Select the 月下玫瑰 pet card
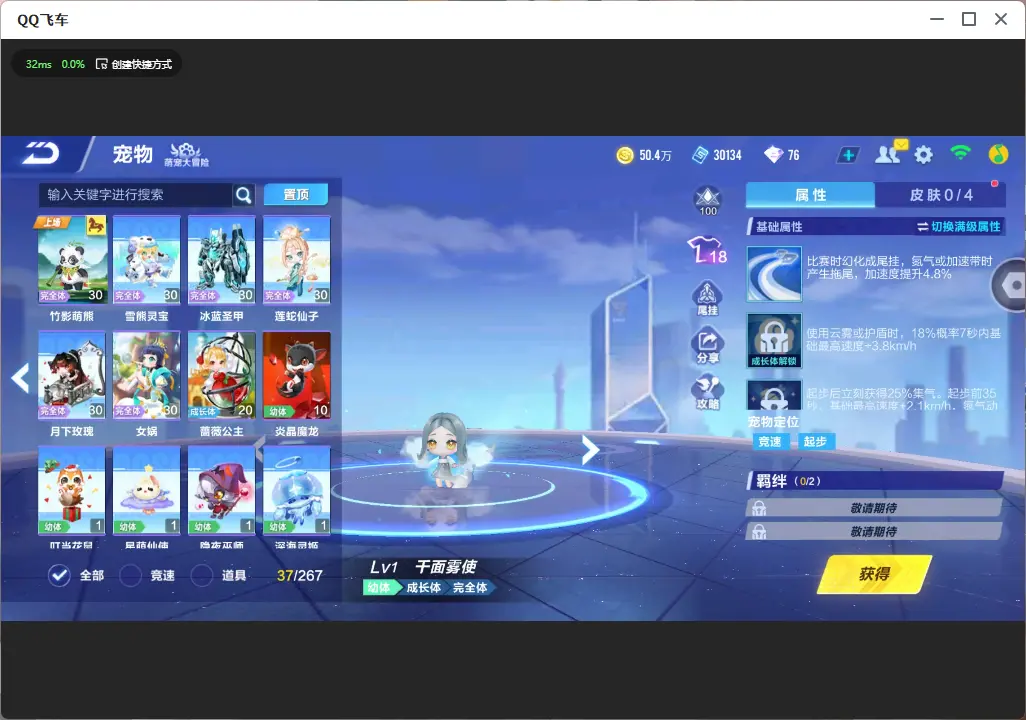The width and height of the screenshot is (1026, 720). (x=72, y=375)
